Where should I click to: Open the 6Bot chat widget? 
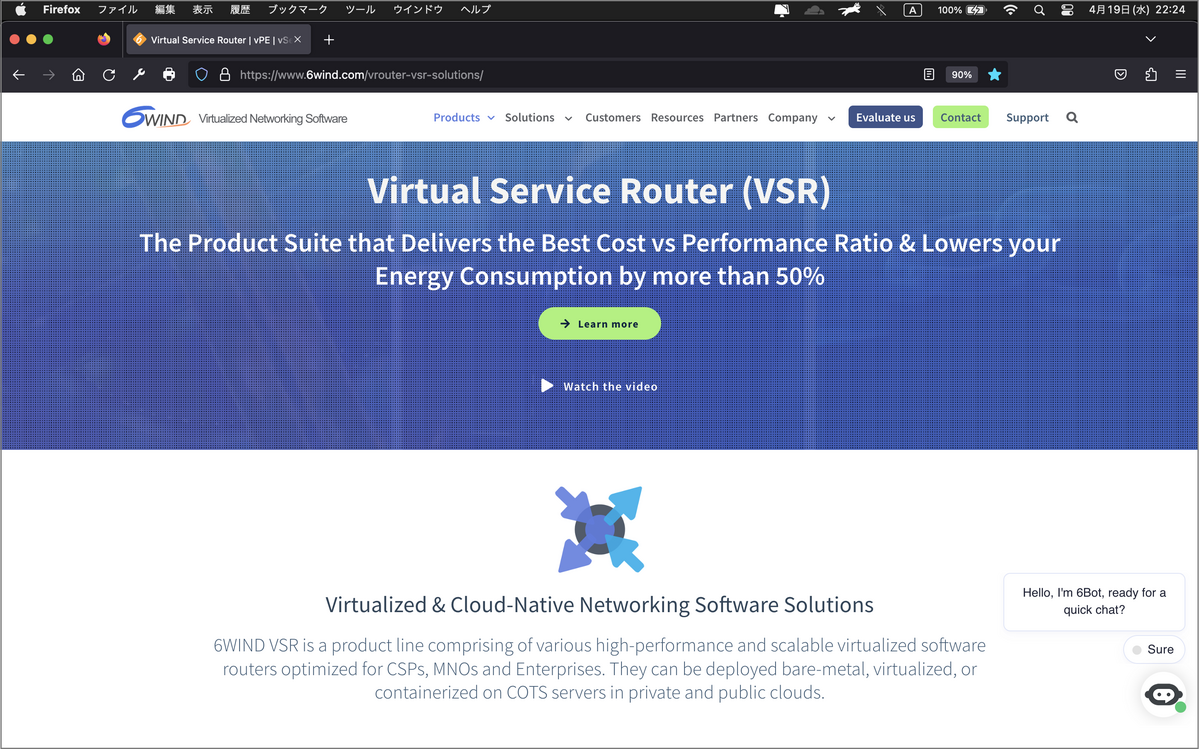[1163, 694]
